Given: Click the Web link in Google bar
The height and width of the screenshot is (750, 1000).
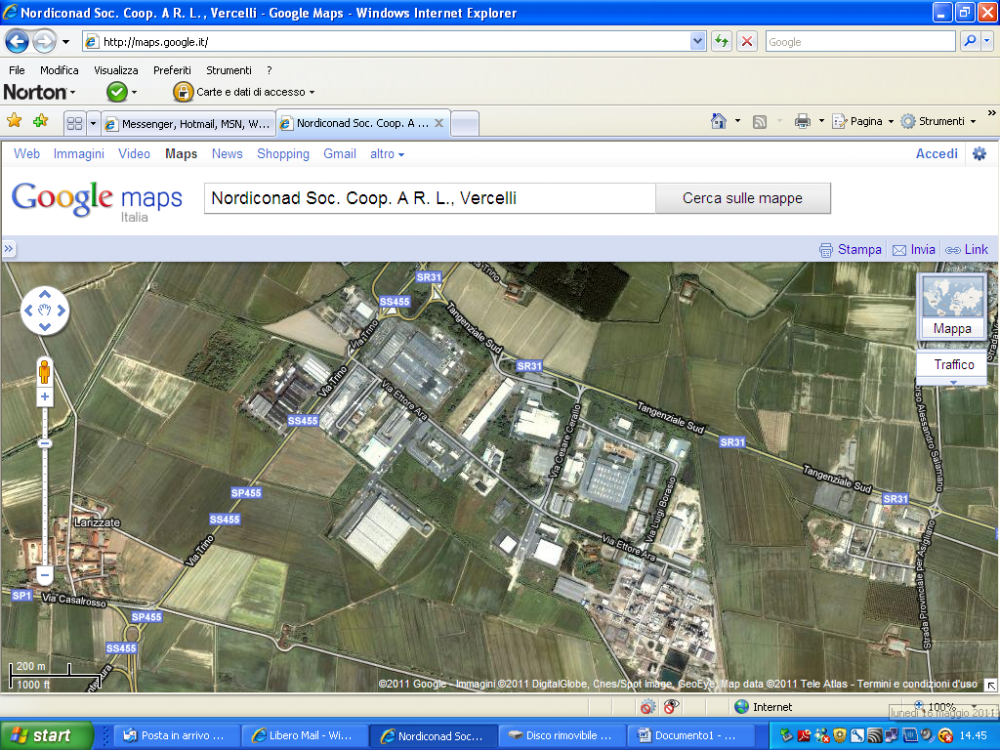Looking at the screenshot, I should pyautogui.click(x=26, y=154).
